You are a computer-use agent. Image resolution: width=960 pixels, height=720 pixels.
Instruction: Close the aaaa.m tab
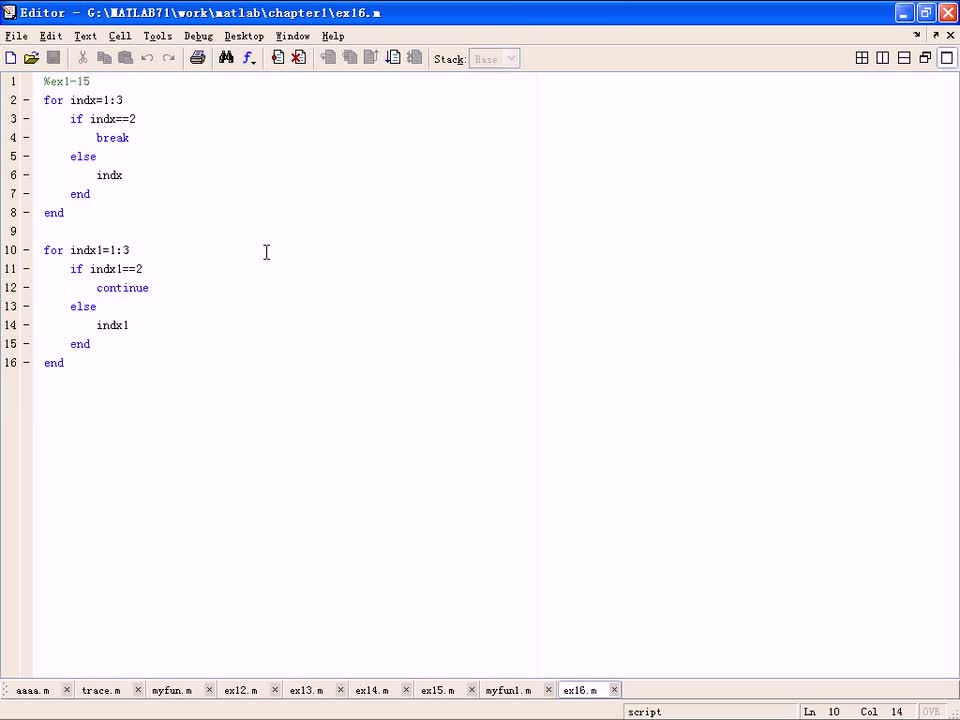pos(67,690)
